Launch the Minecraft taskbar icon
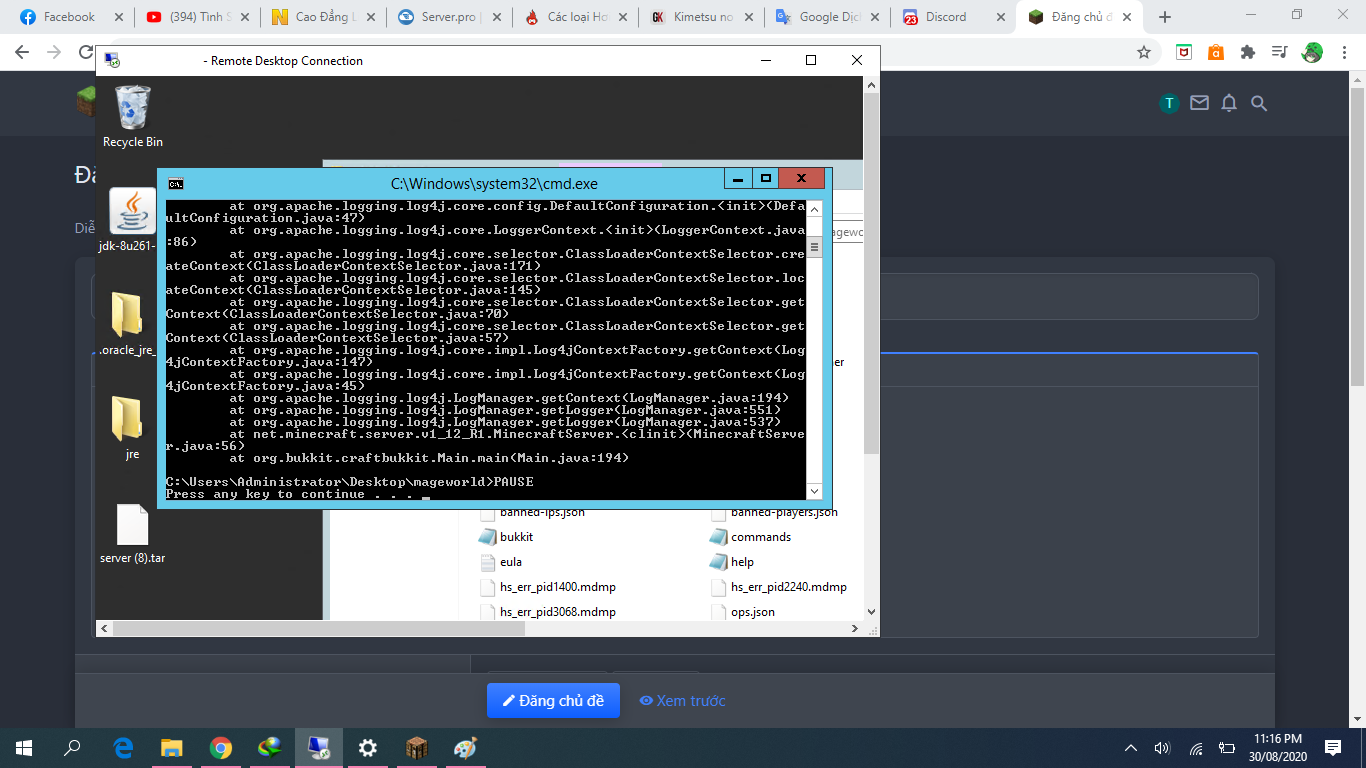Screen dimensions: 1366x768 pyautogui.click(x=417, y=748)
